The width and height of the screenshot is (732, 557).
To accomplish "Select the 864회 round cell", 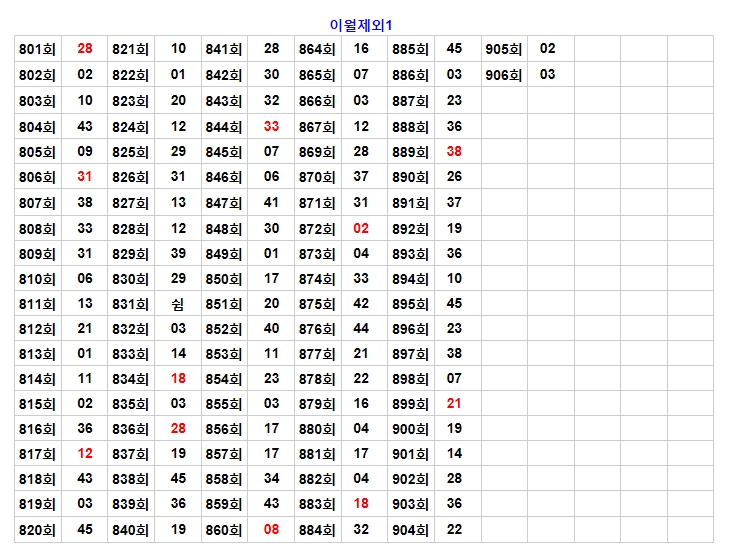I will tap(317, 49).
